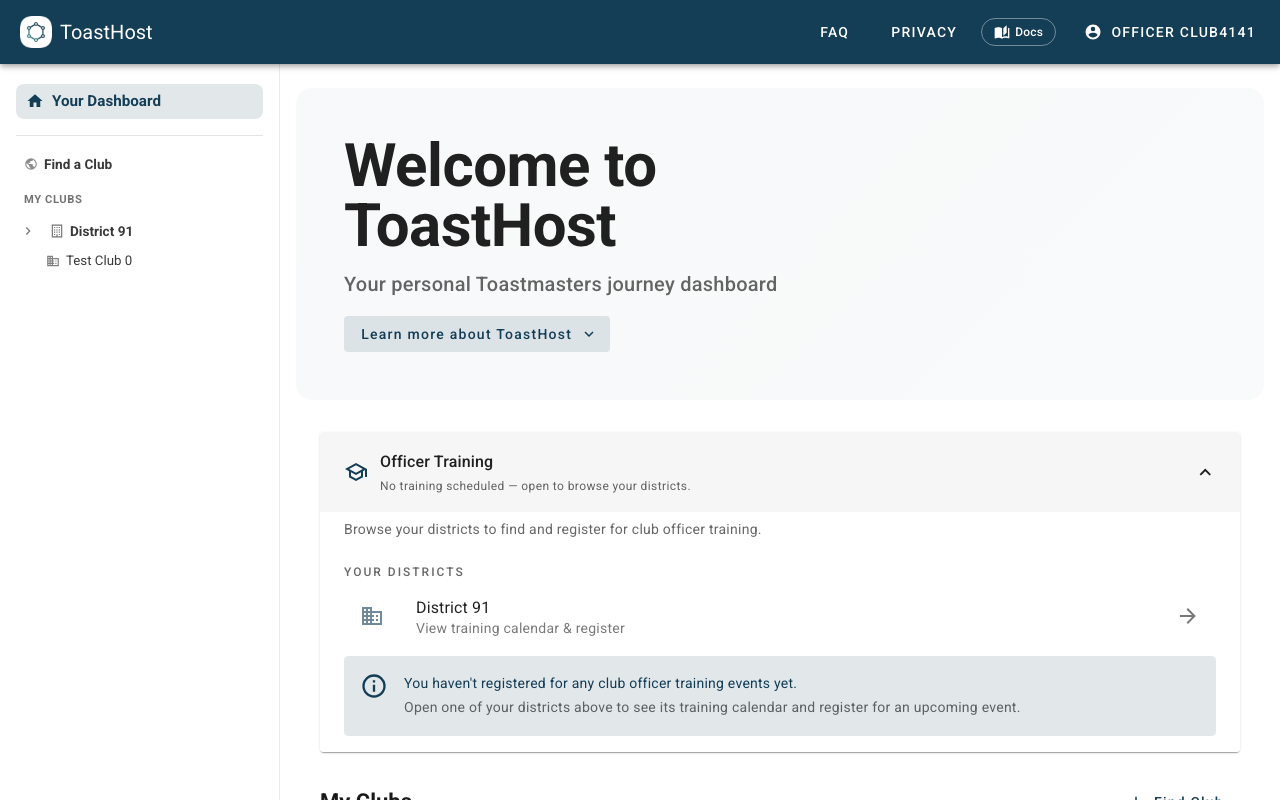This screenshot has height=800, width=1280.
Task: Click 'You haven't registered' notice text
Action: click(600, 683)
